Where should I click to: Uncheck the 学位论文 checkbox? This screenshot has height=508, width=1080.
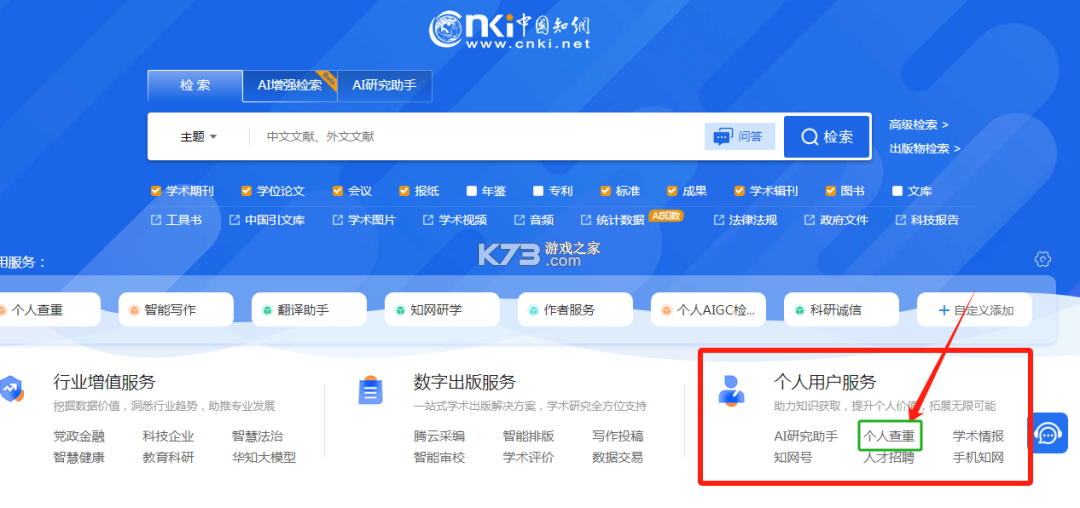[247, 191]
